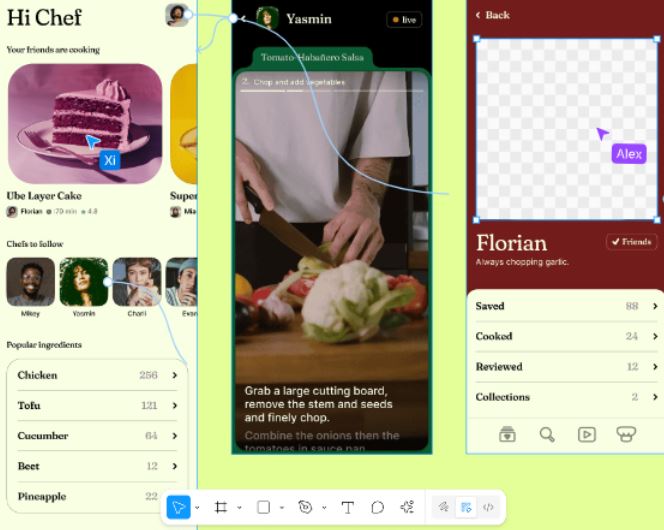Select Evan's chef portrait
The height and width of the screenshot is (530, 664).
(x=181, y=282)
